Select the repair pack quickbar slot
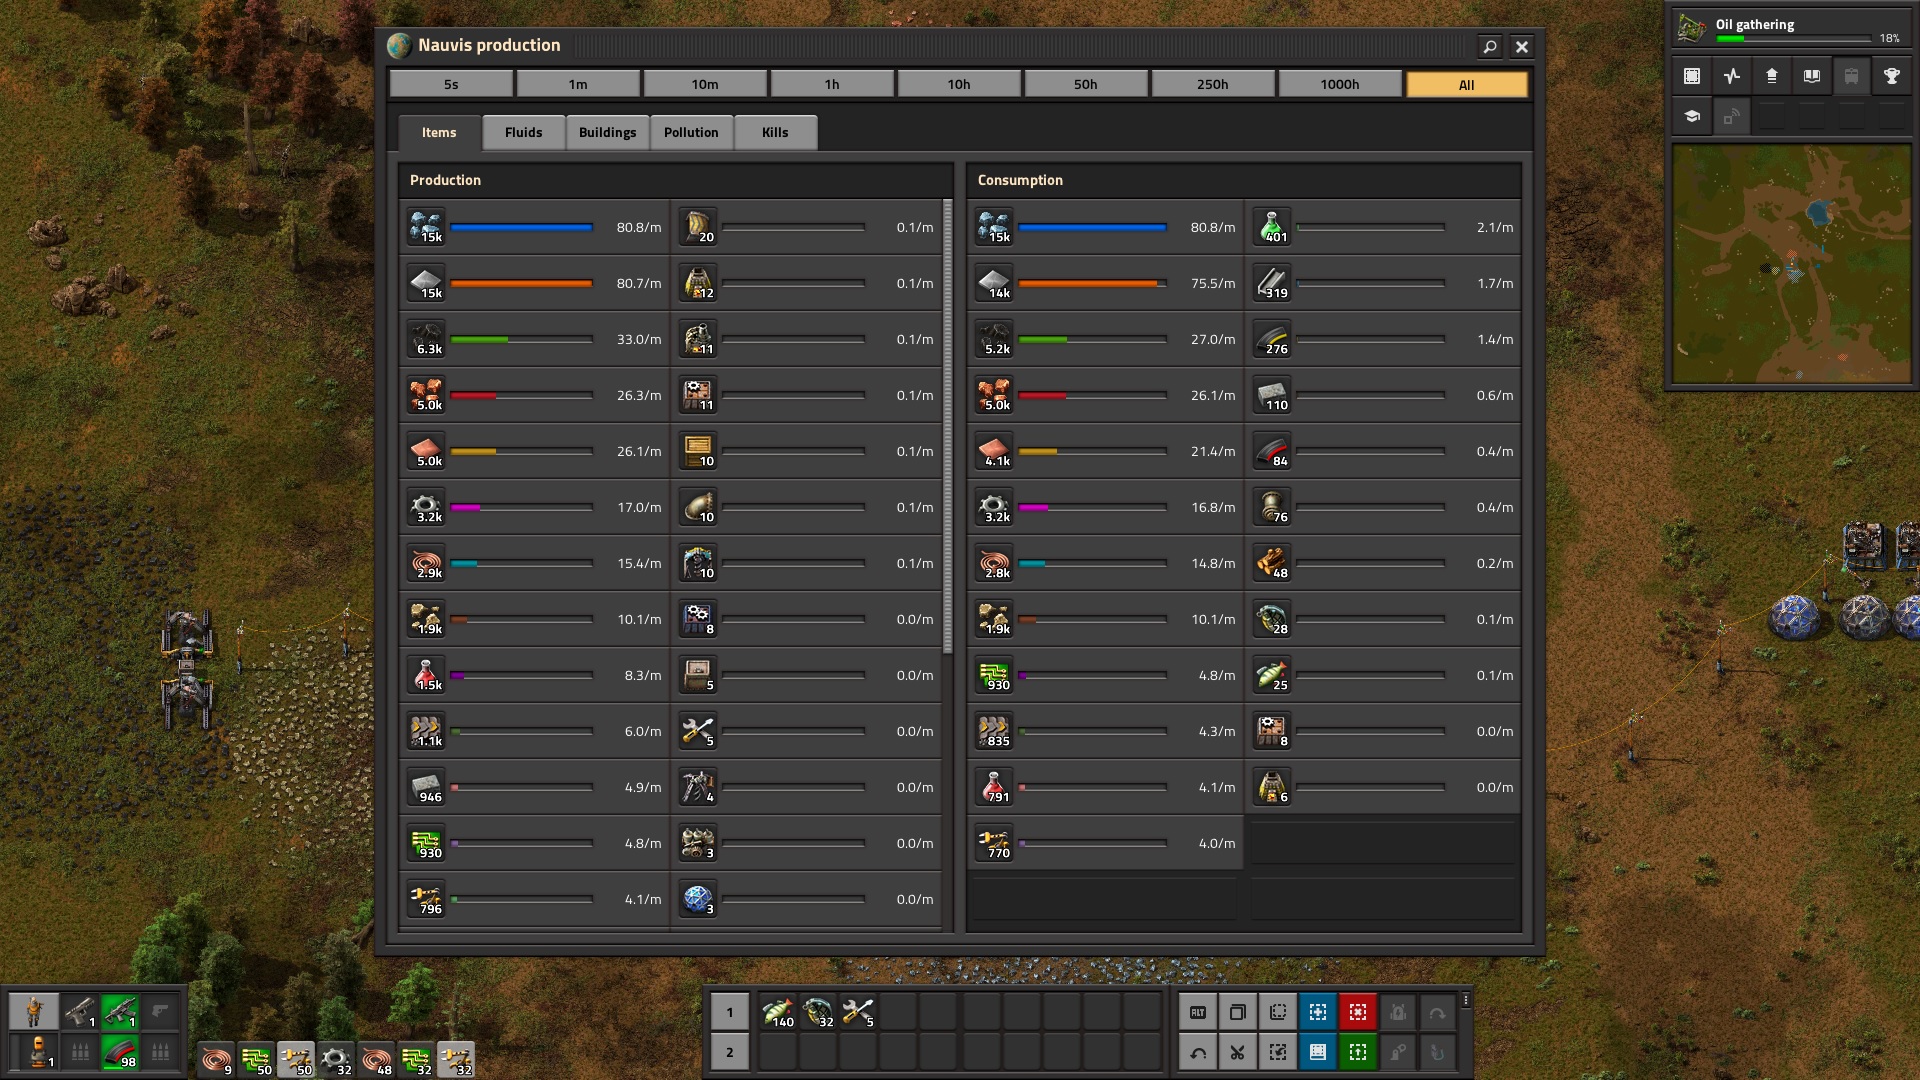 858,1012
